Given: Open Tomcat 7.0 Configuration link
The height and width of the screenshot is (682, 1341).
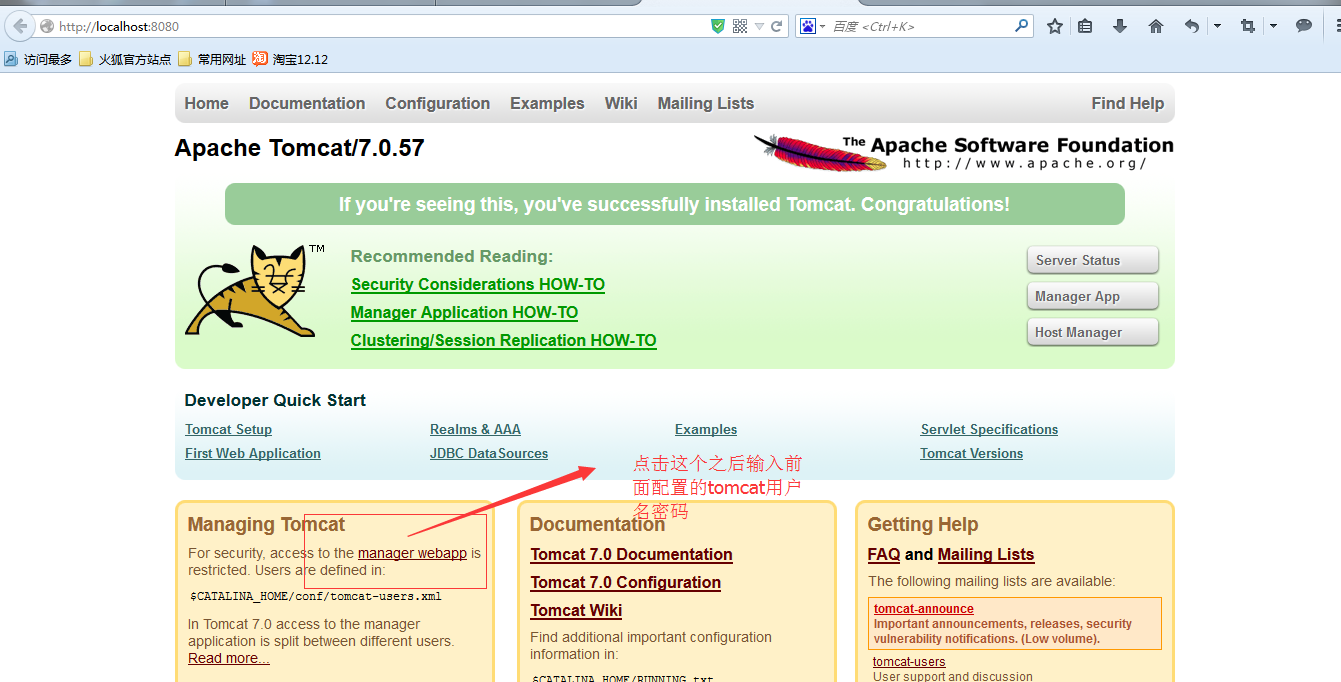Looking at the screenshot, I should coord(625,582).
